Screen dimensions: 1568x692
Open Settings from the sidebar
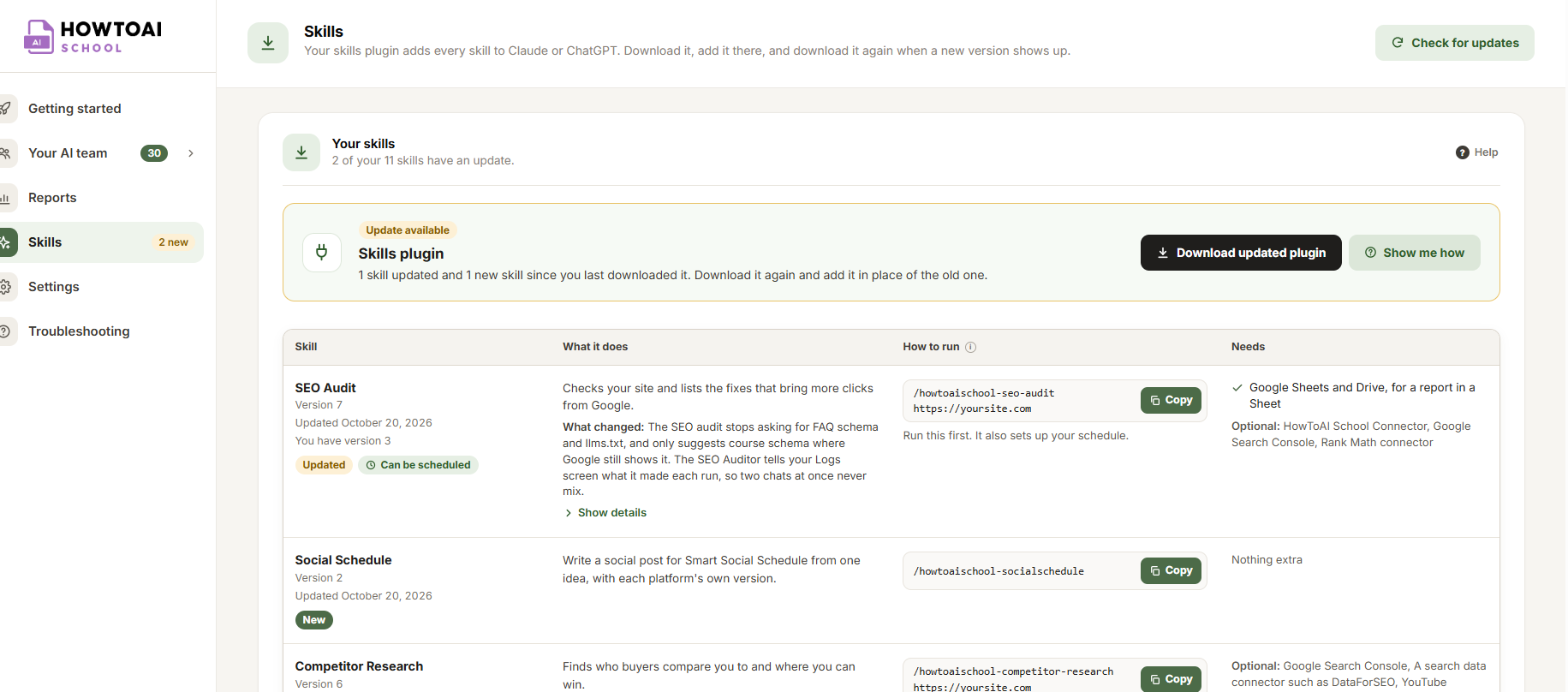pos(53,286)
